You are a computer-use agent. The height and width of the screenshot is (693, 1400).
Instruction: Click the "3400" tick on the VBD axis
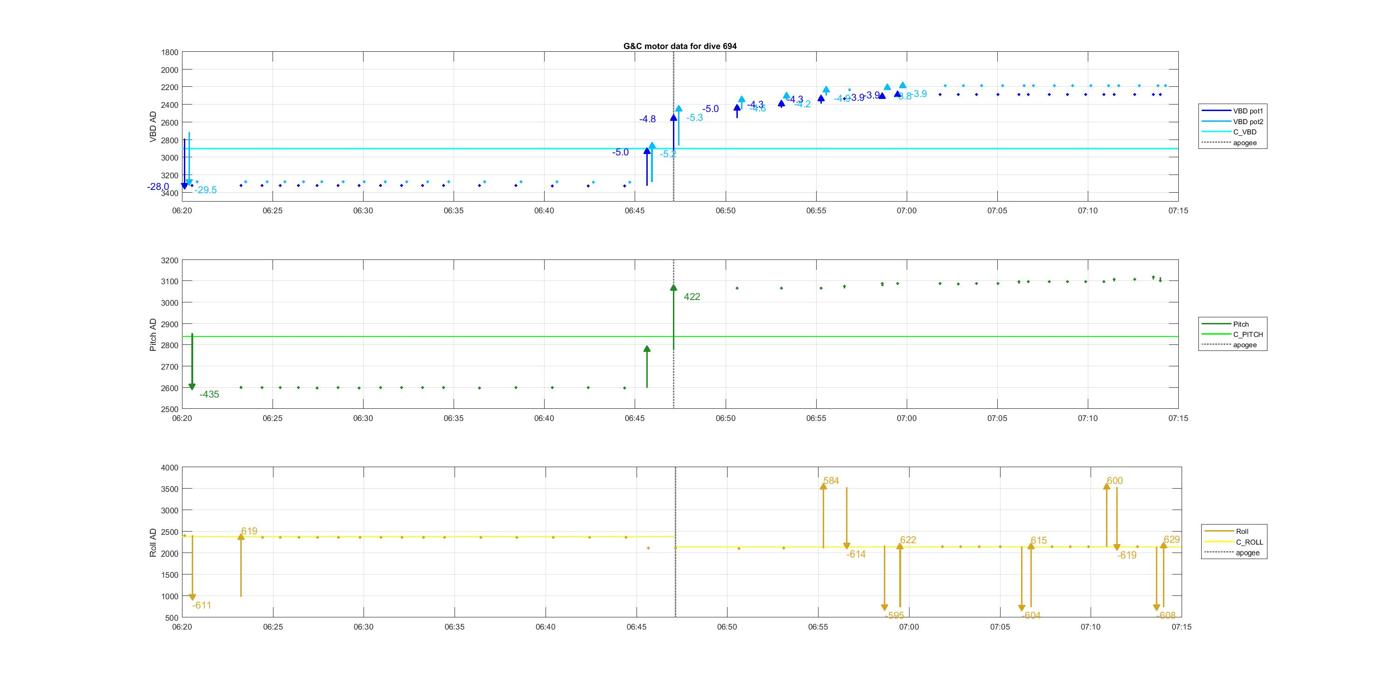click(x=170, y=193)
